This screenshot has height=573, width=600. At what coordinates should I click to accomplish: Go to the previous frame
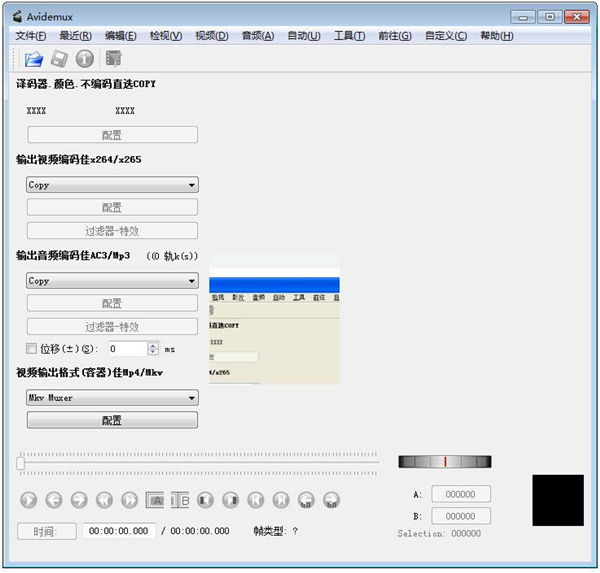click(x=54, y=500)
